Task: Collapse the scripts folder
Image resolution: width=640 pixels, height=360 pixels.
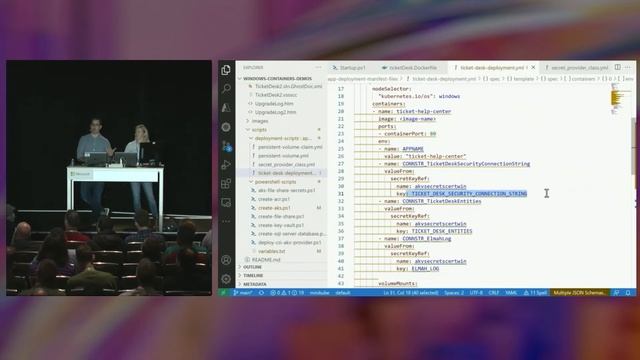Action: coord(259,130)
